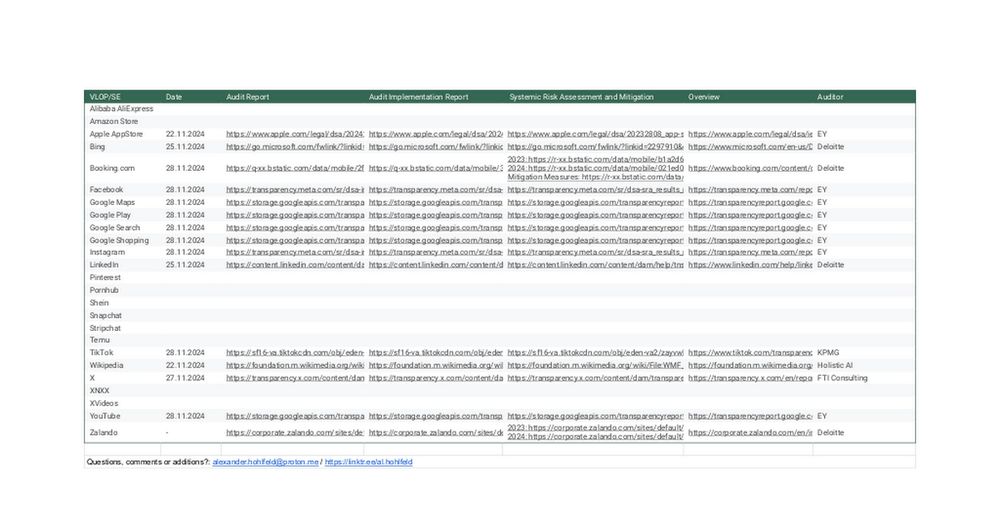
Task: Select the Audit Report column header
Action: click(x=247, y=97)
